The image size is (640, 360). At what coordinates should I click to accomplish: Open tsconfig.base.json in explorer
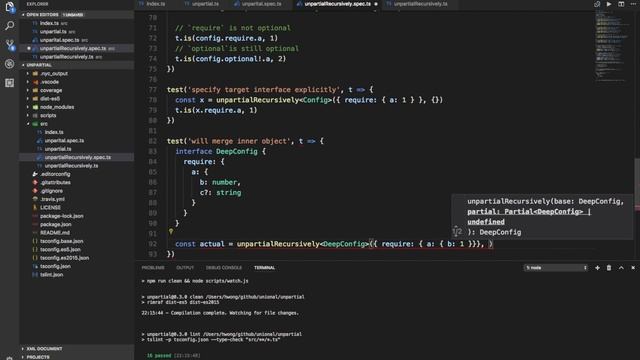(77, 241)
